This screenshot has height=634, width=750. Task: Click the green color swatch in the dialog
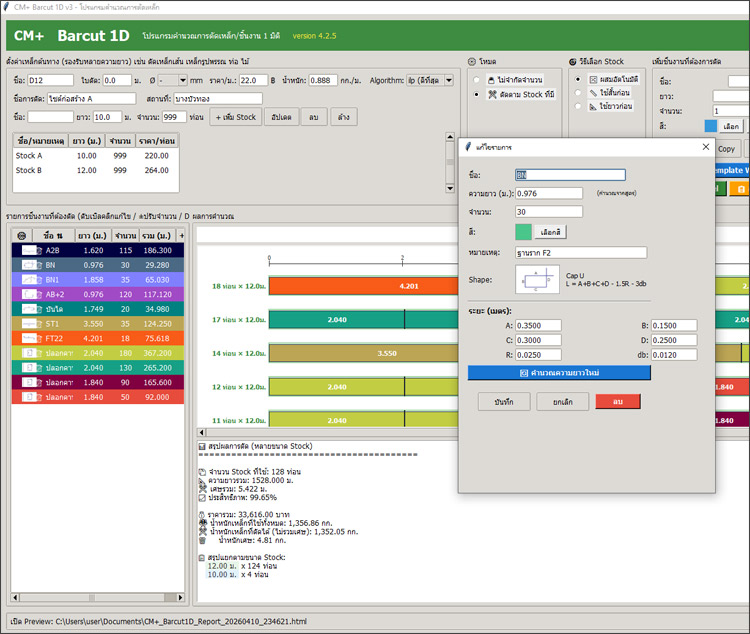[x=524, y=232]
